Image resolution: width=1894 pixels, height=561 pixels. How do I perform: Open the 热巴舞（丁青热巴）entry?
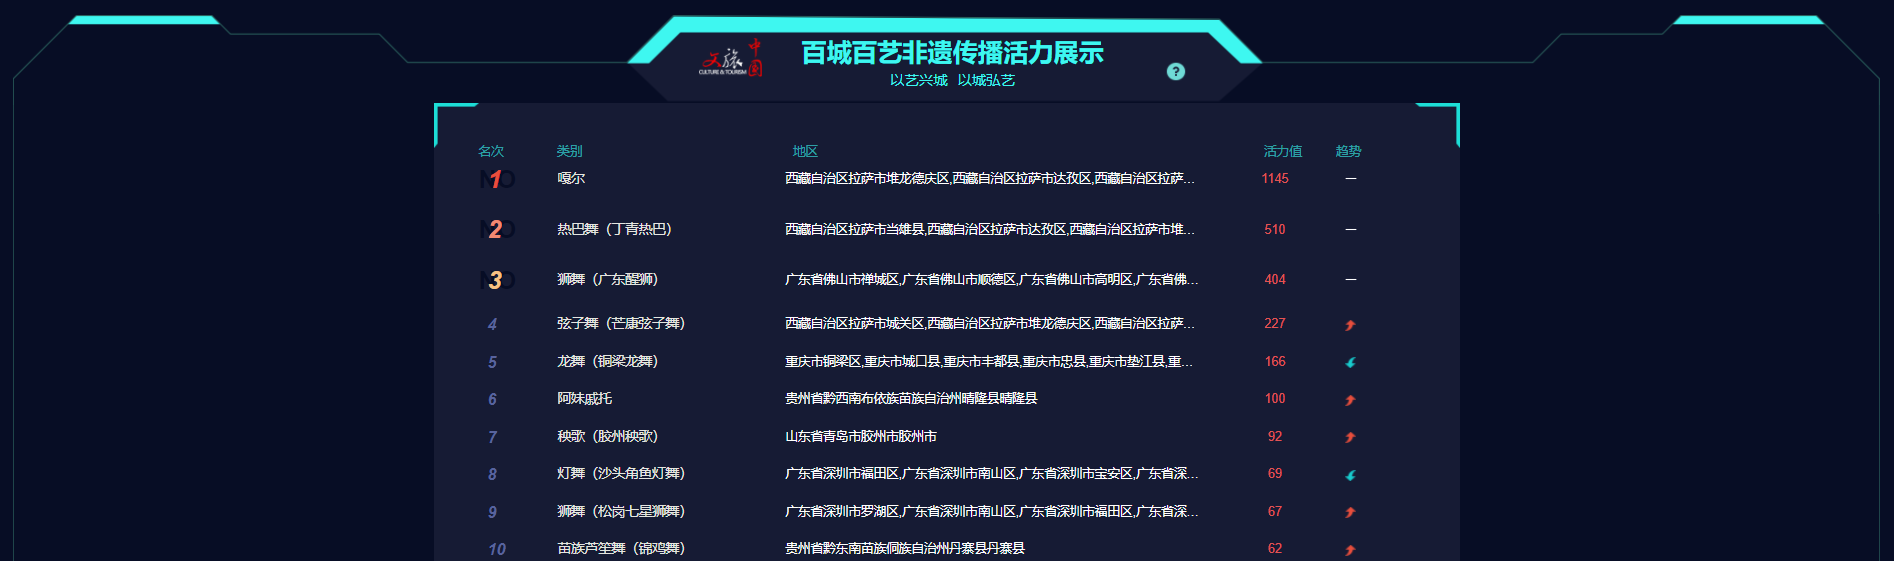click(614, 229)
